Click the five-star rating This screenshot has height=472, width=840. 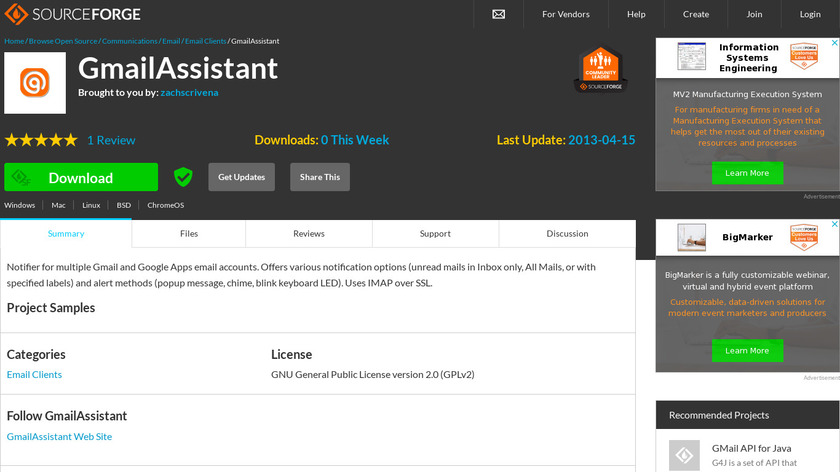click(41, 140)
